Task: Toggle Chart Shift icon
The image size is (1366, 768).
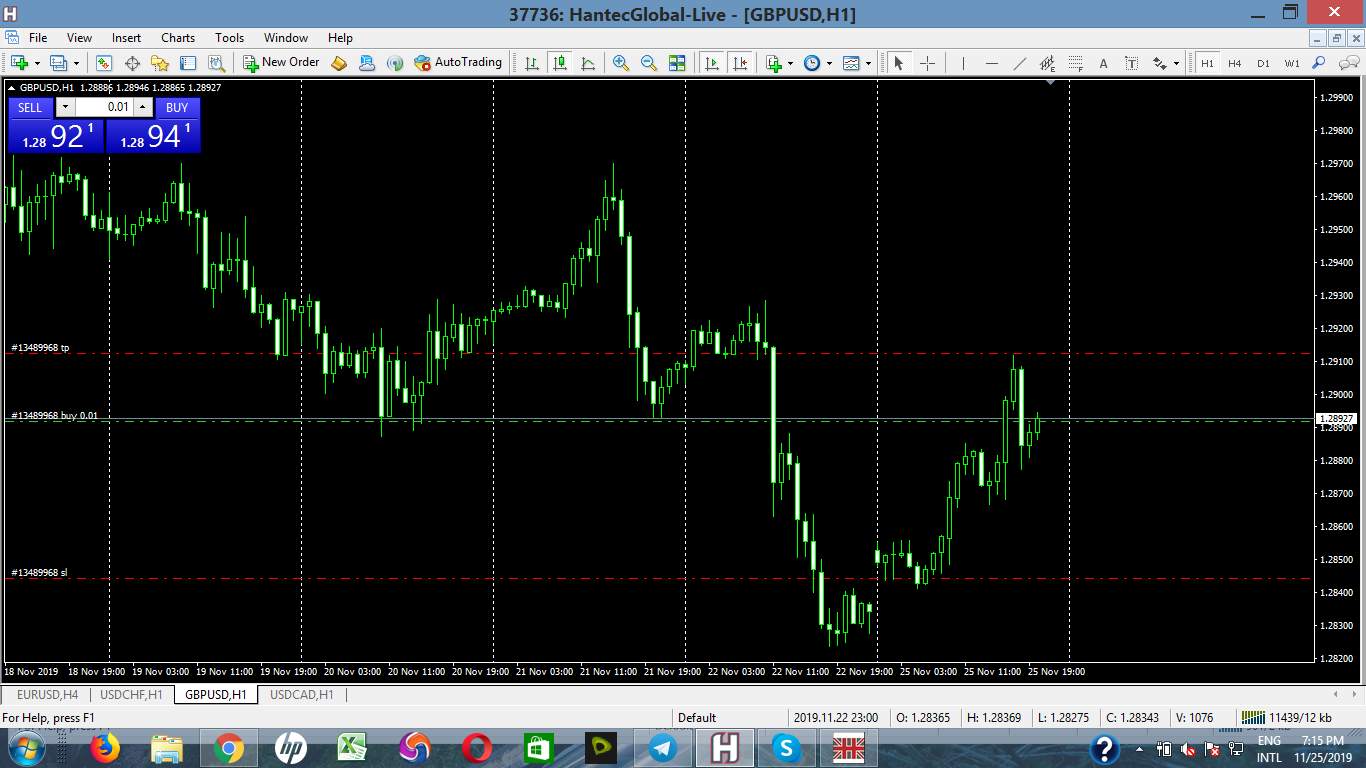Action: [740, 63]
